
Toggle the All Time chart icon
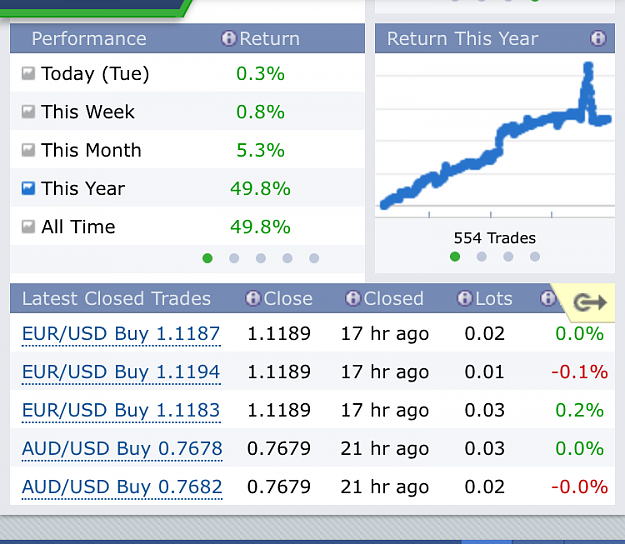pyautogui.click(x=28, y=227)
